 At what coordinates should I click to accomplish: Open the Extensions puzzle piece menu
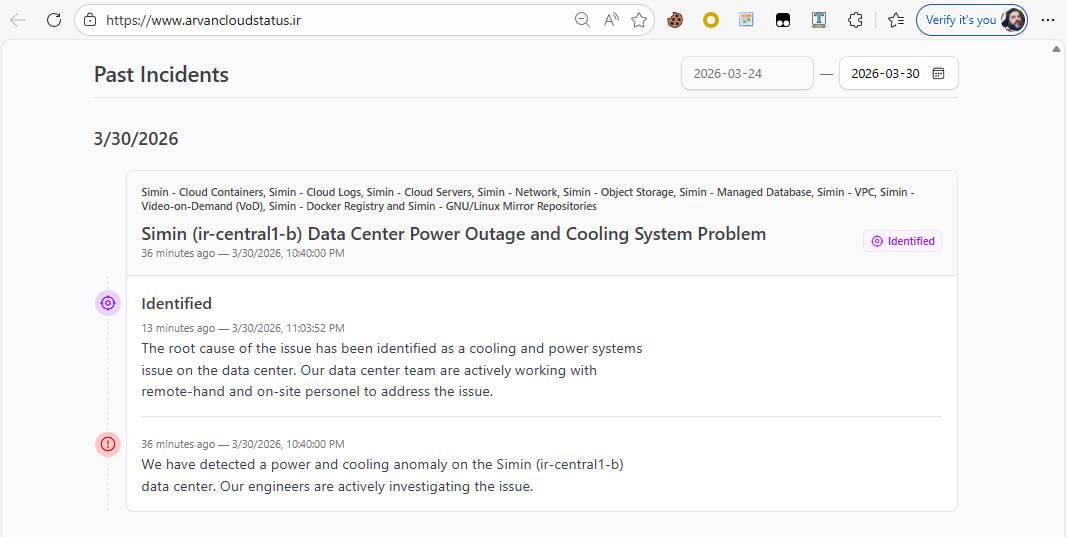coord(855,20)
